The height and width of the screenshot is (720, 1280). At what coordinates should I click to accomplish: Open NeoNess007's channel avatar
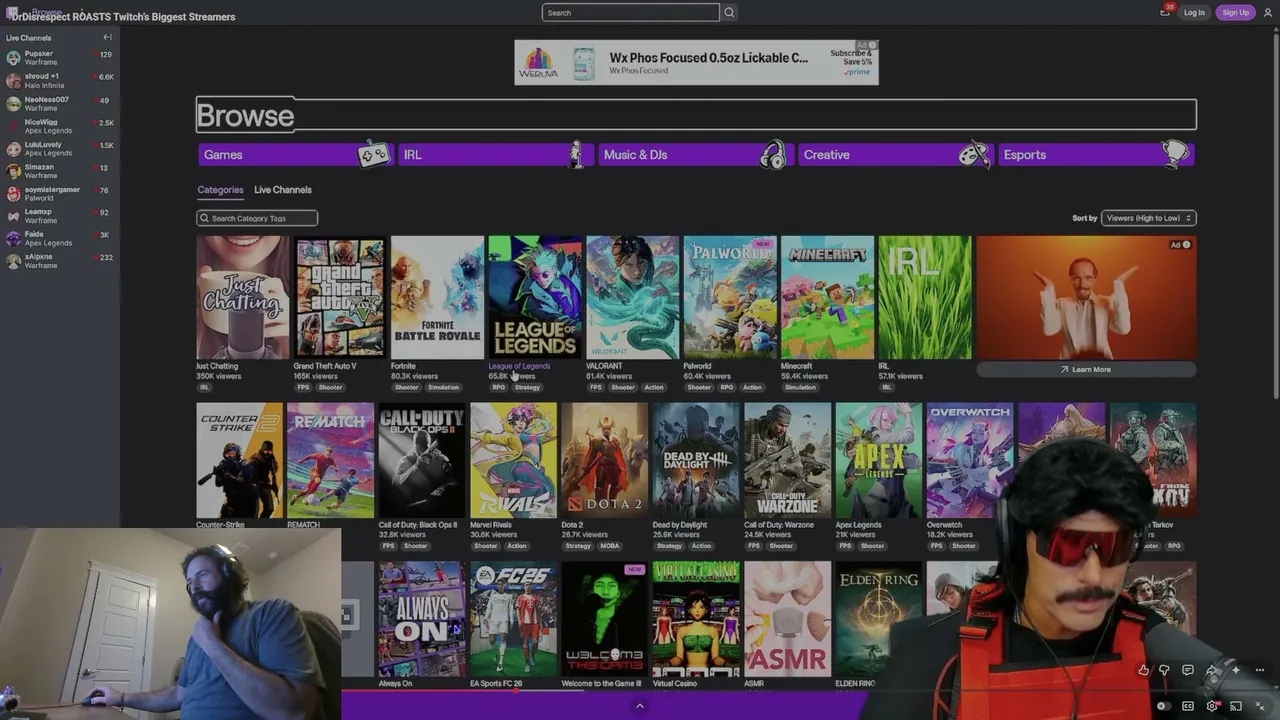coord(13,103)
